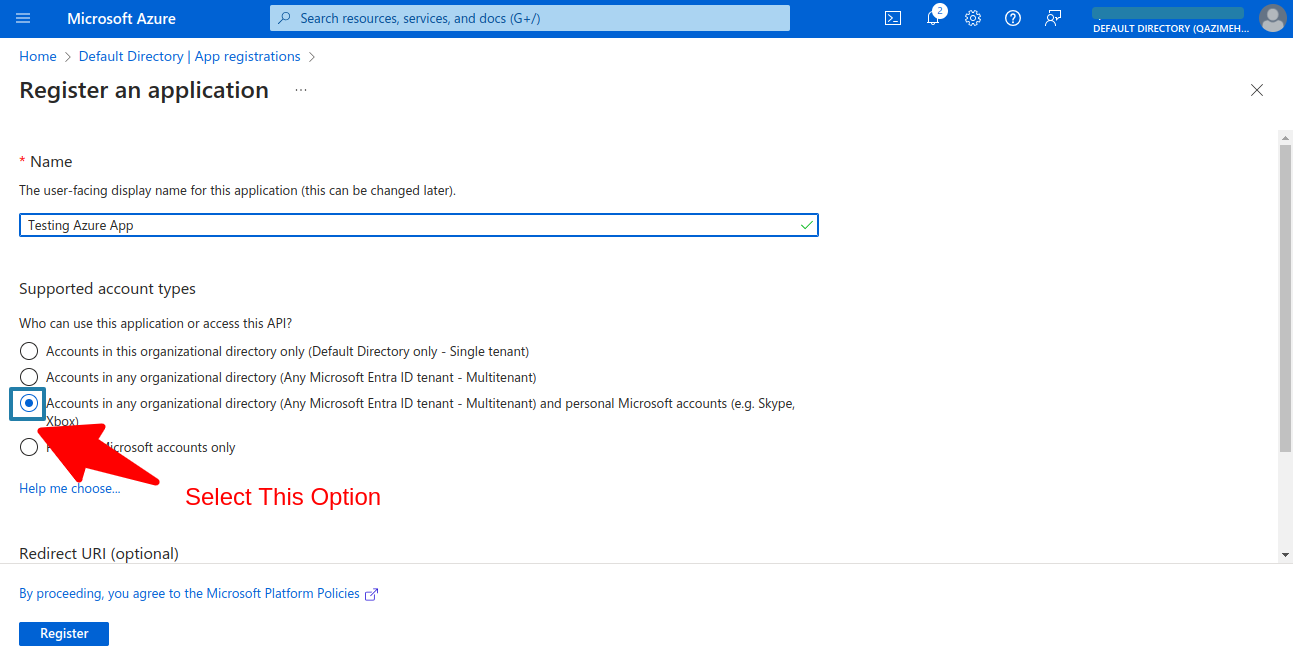Viewport: 1293px width, 666px height.
Task: Click the Register button
Action: click(x=64, y=634)
